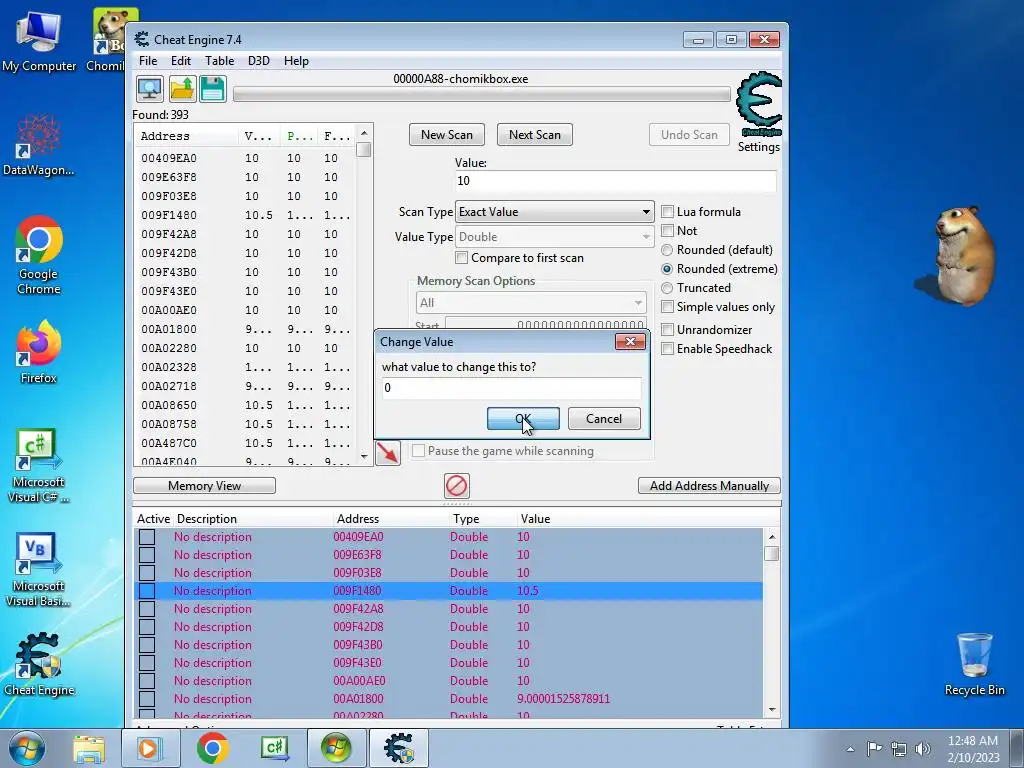
Task: Open the Windows Start menu
Action: pyautogui.click(x=26, y=748)
